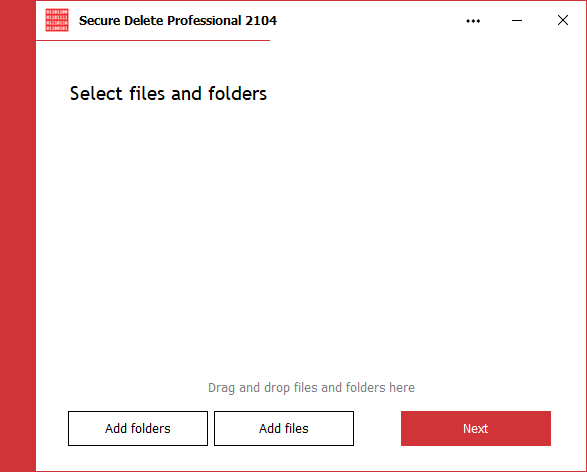Click the 'Secure Delete Professional 2104' title text
The image size is (587, 472).
coord(178,21)
